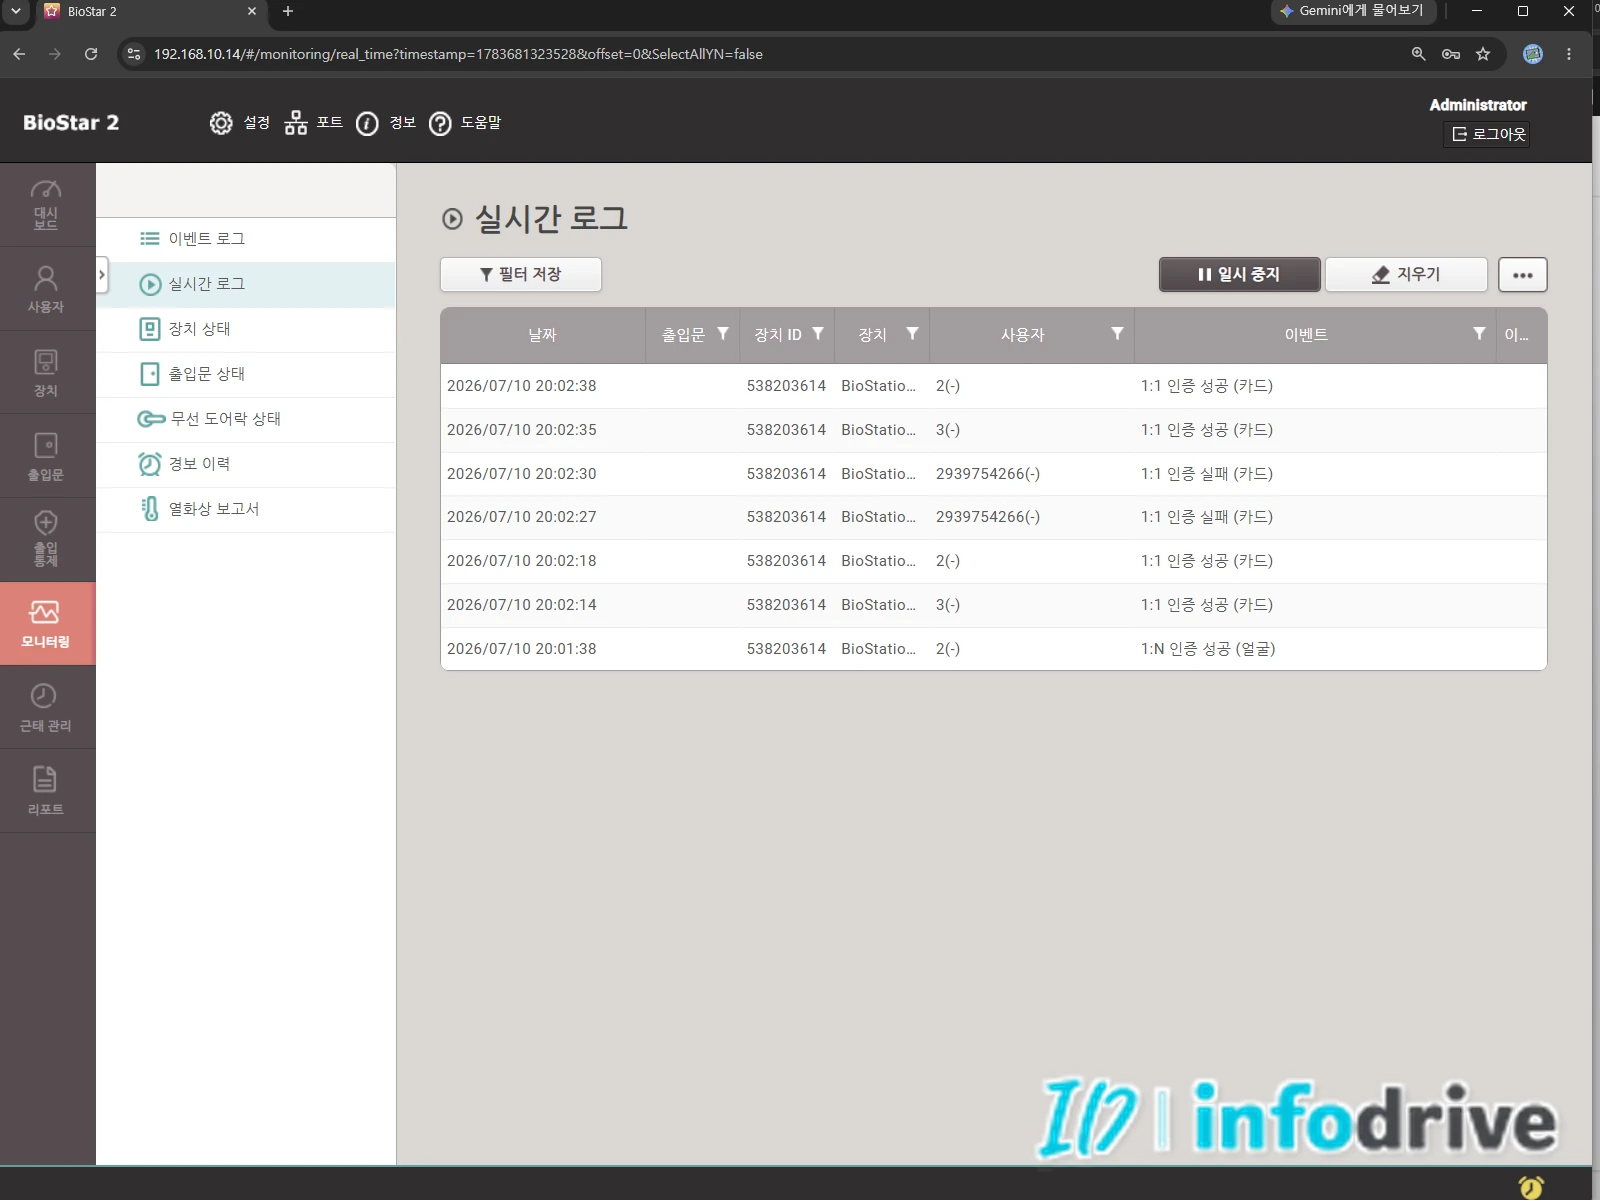Click the Clear eraser button
Image resolution: width=1600 pixels, height=1200 pixels.
[1406, 275]
